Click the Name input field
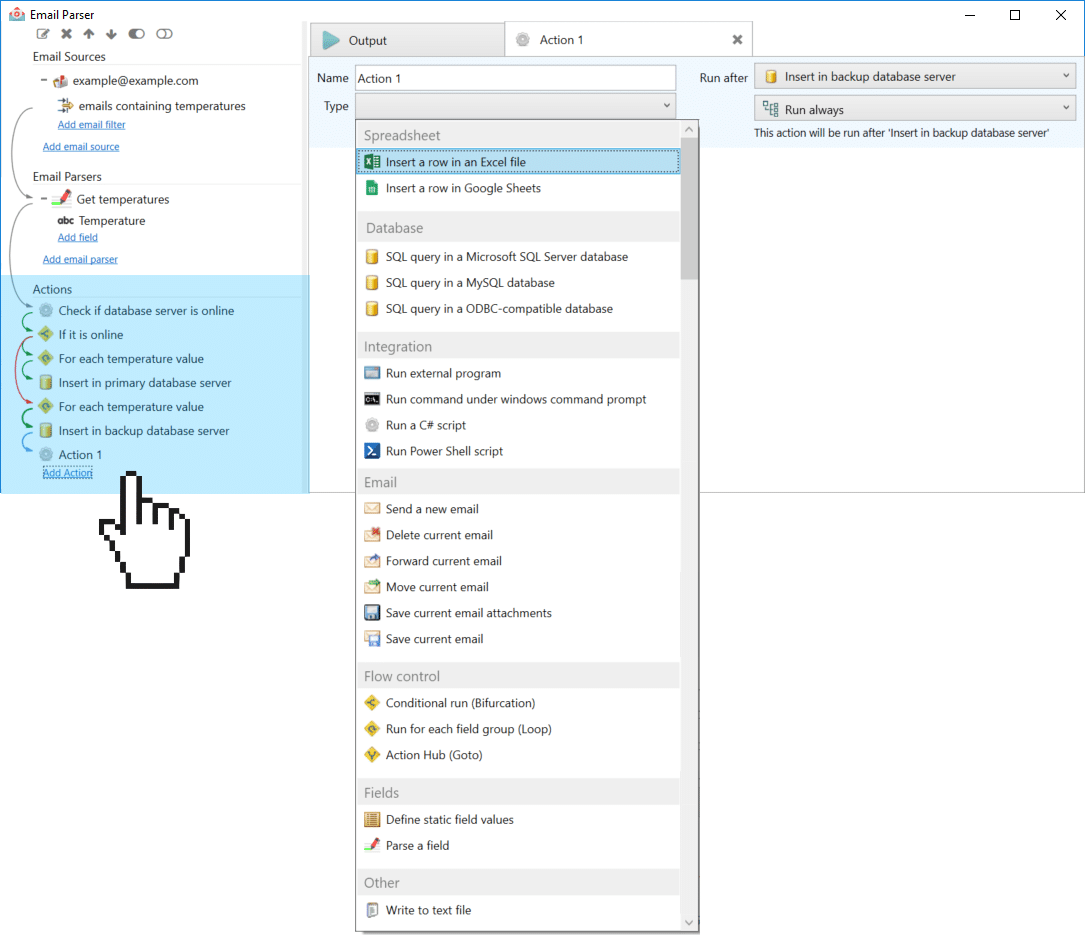Image resolution: width=1085 pixels, height=935 pixels. pos(516,78)
